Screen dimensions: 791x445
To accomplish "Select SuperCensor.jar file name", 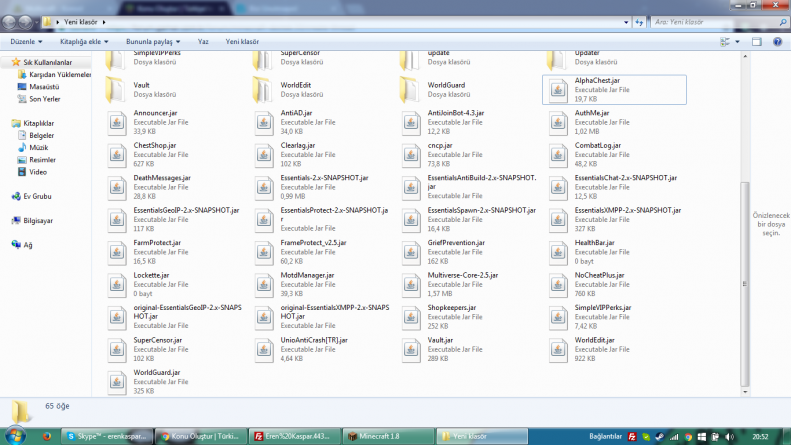I will tap(157, 340).
